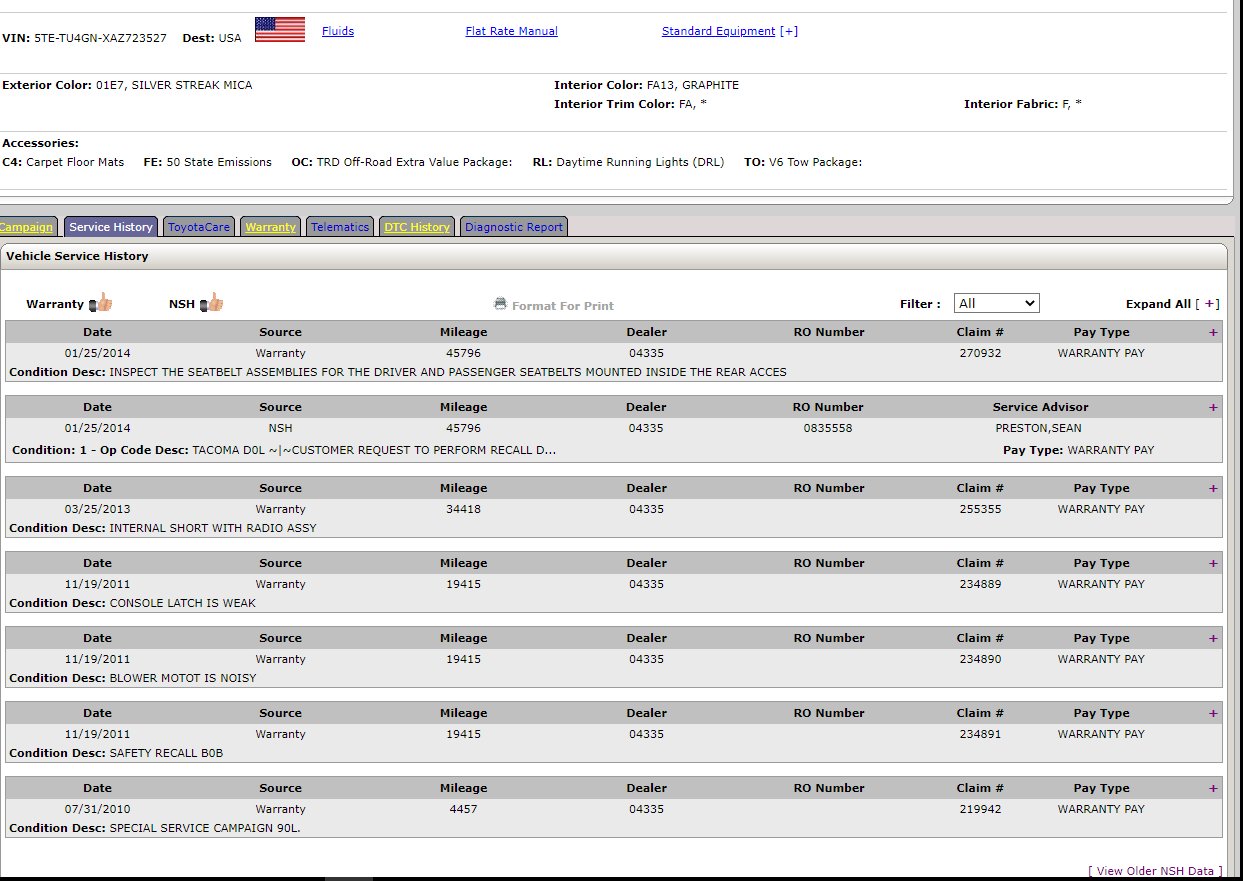Expand the claim 255355 radio short record

click(x=1213, y=488)
